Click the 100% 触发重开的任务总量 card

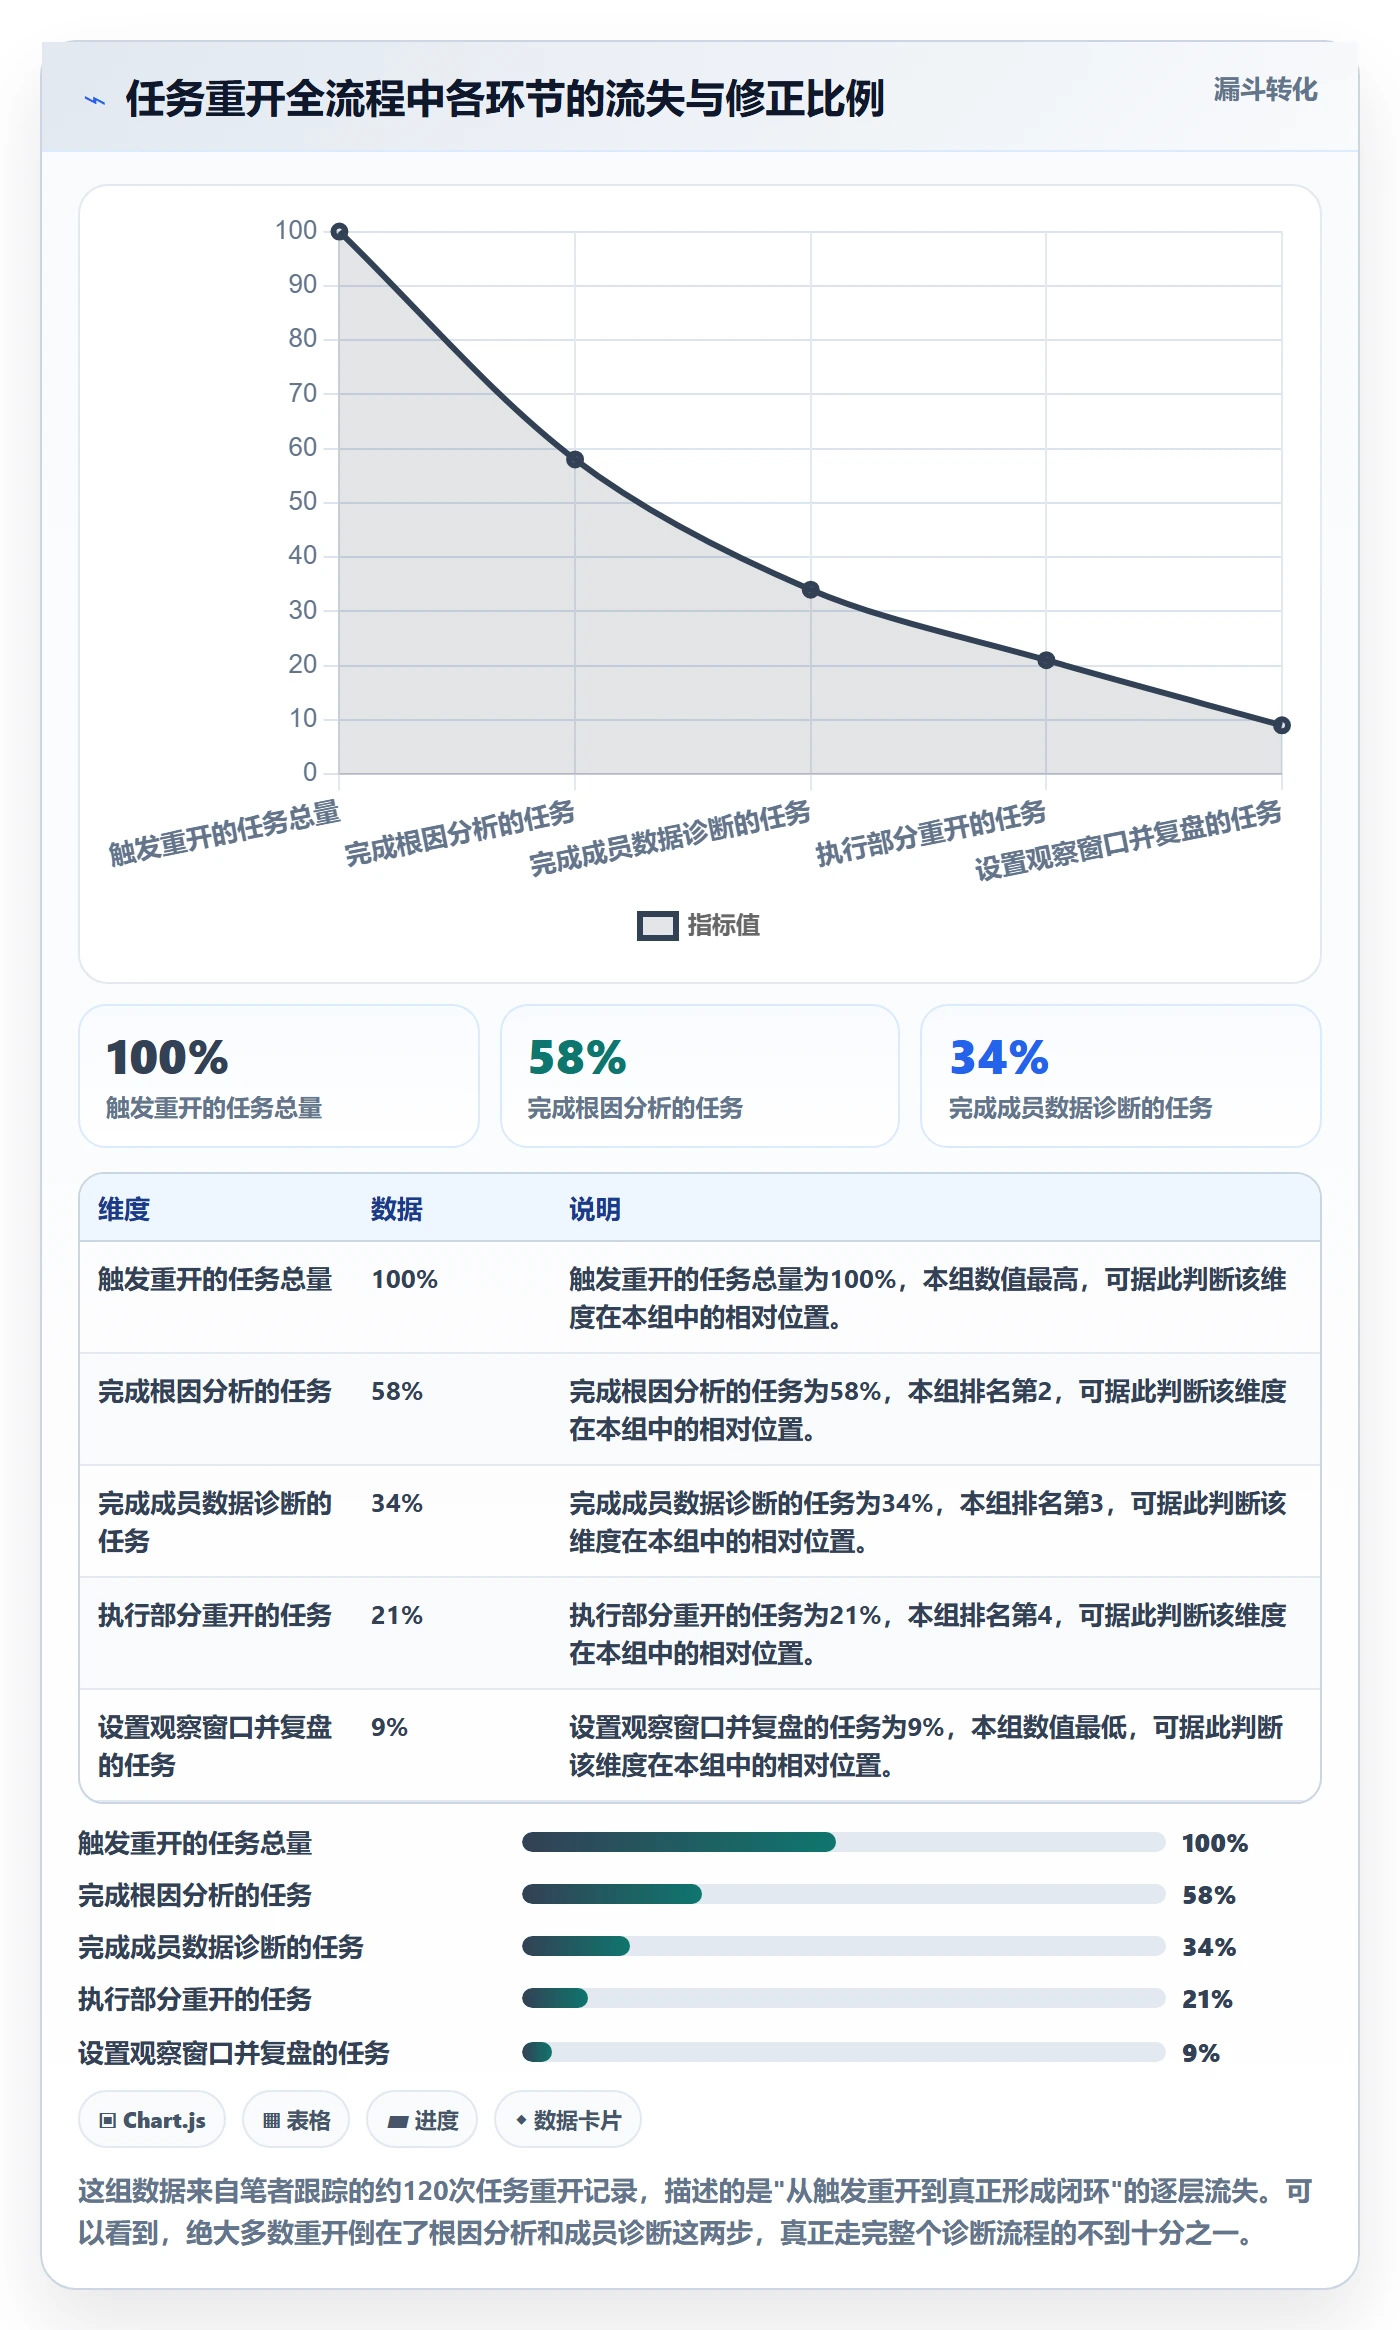(279, 1076)
